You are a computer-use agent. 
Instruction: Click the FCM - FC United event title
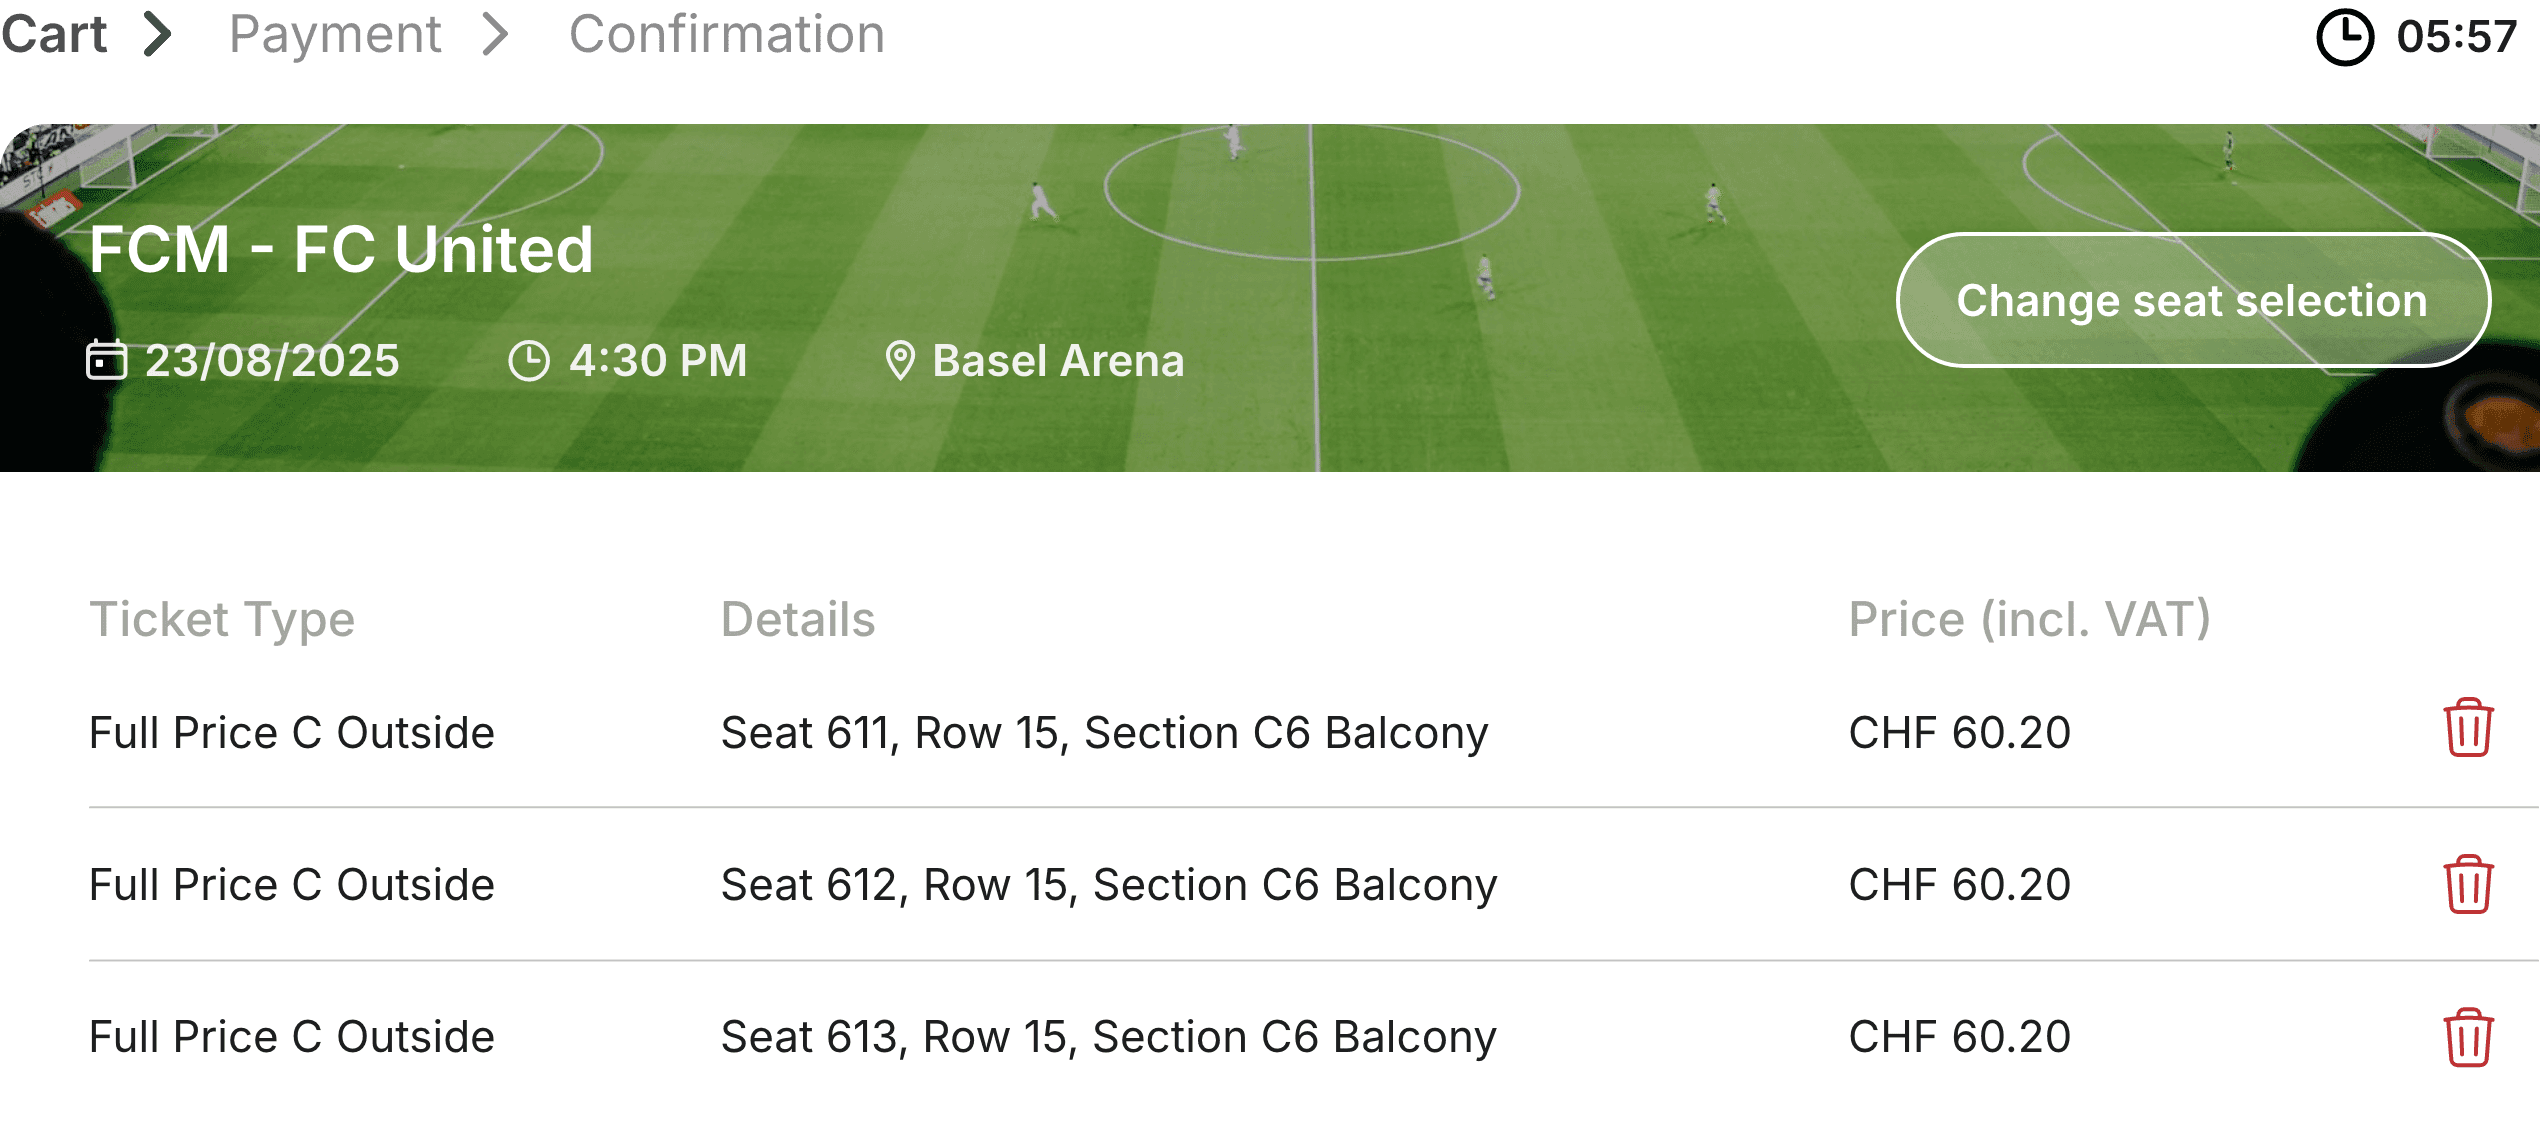[x=341, y=249]
